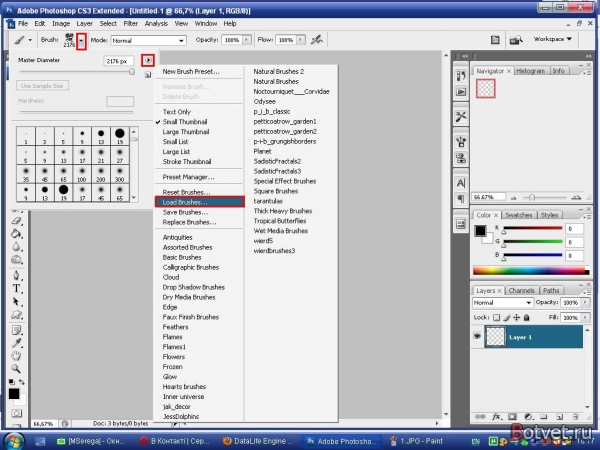Select the Zoom tool

(x=16, y=369)
